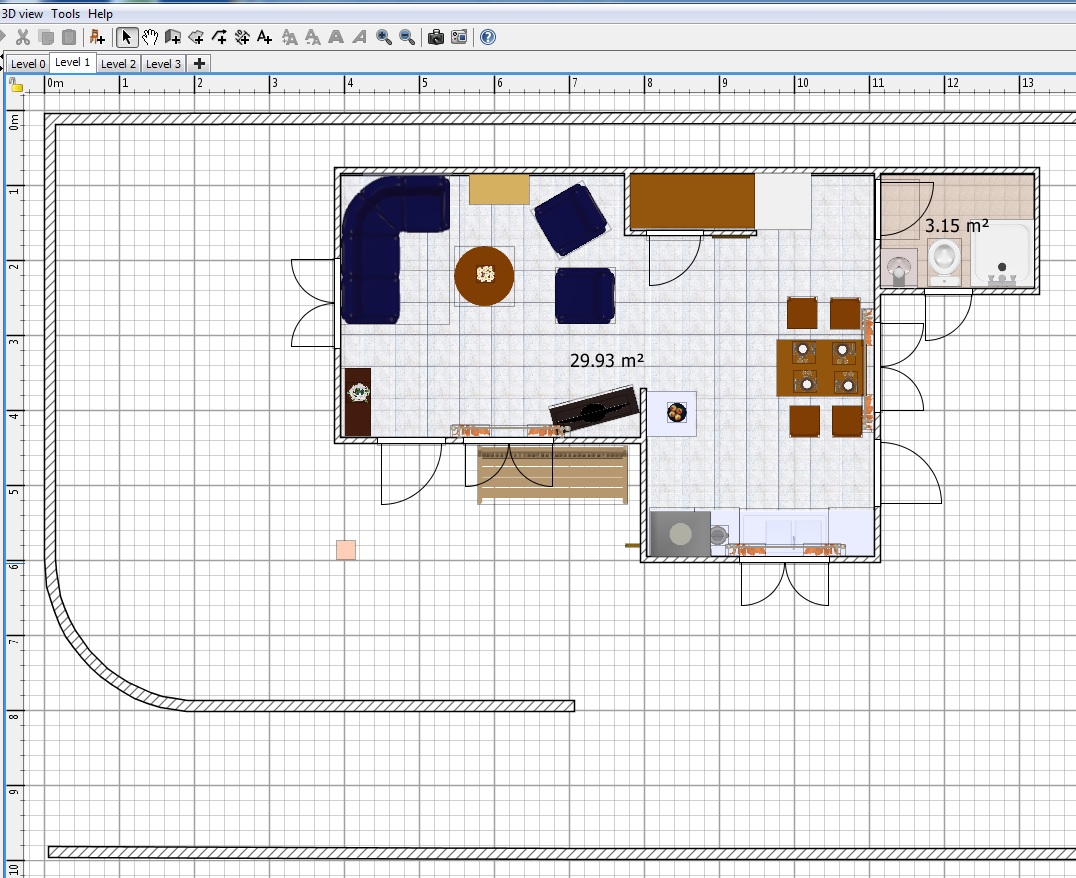Pick the Create rooms tool
The image size is (1076, 878).
(x=196, y=37)
